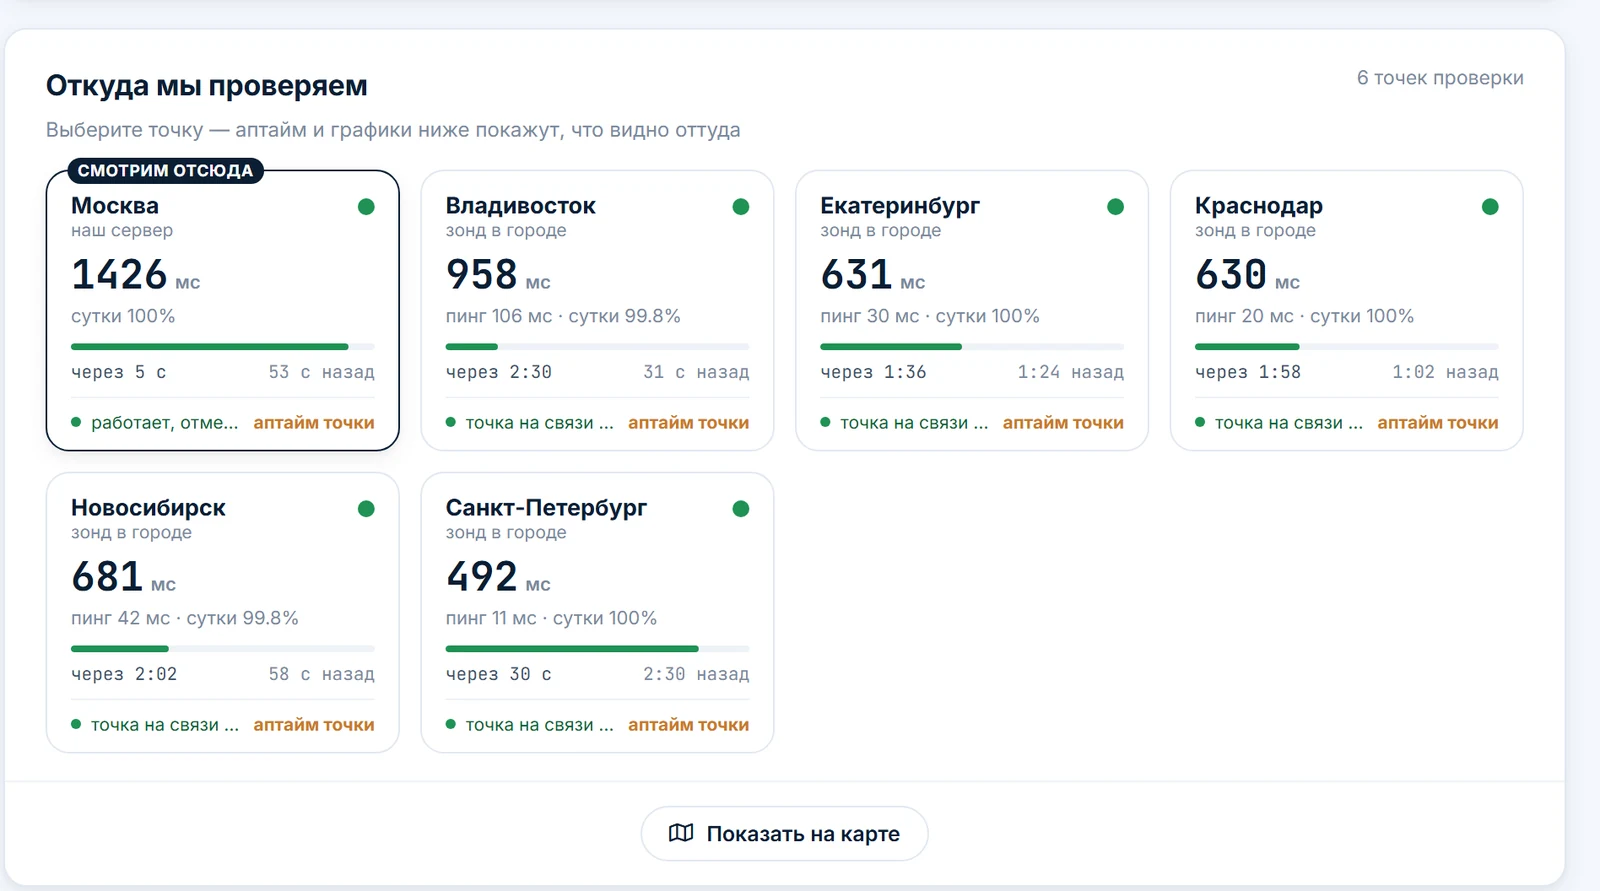Click the 681 мс response time value

click(x=124, y=577)
